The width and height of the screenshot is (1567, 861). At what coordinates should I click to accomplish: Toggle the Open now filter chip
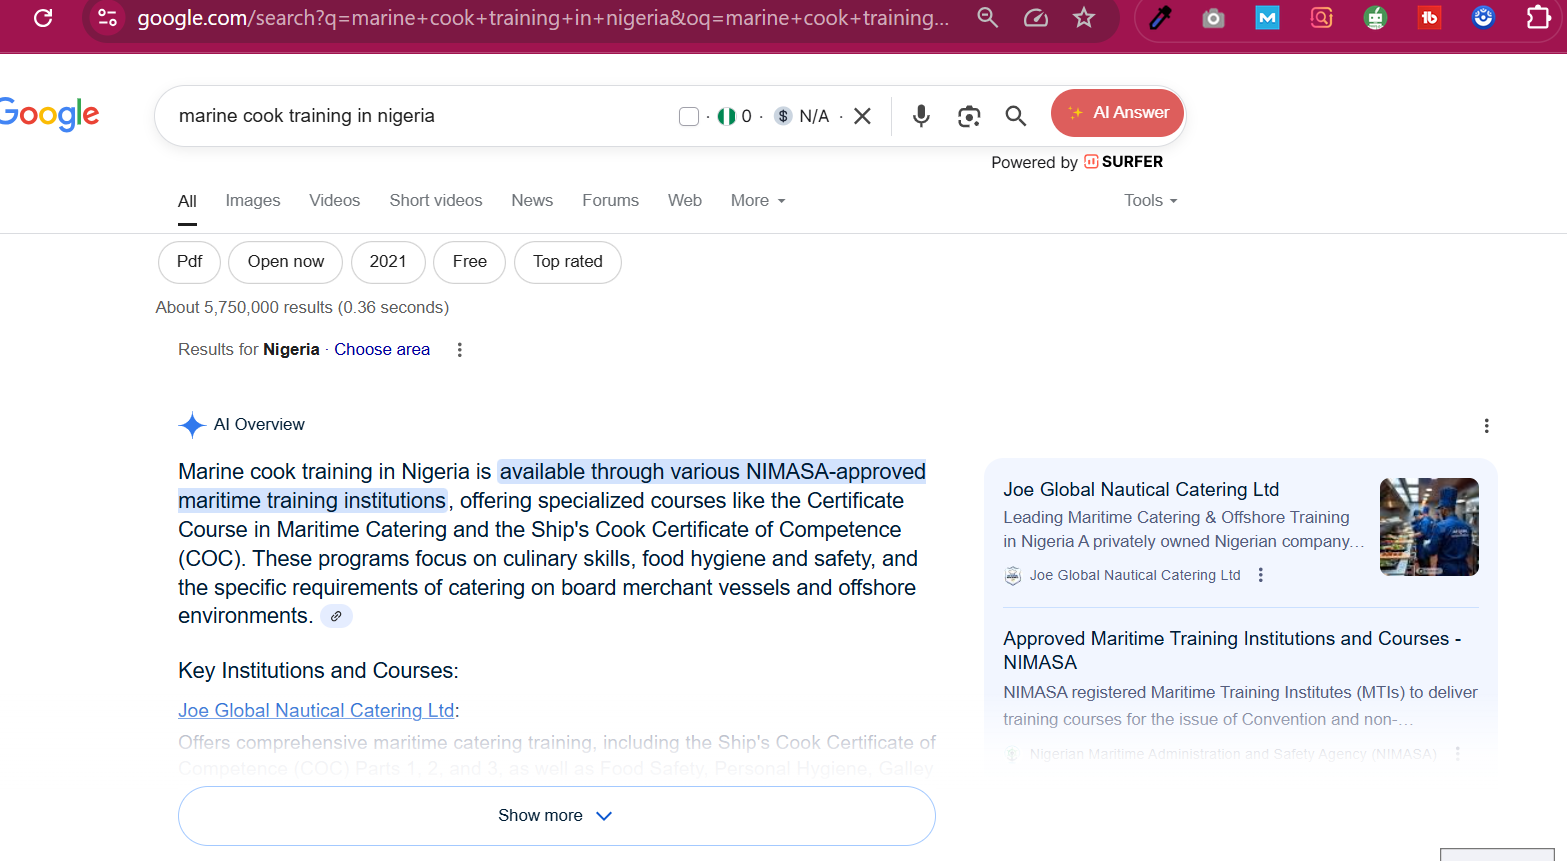[x=286, y=262]
